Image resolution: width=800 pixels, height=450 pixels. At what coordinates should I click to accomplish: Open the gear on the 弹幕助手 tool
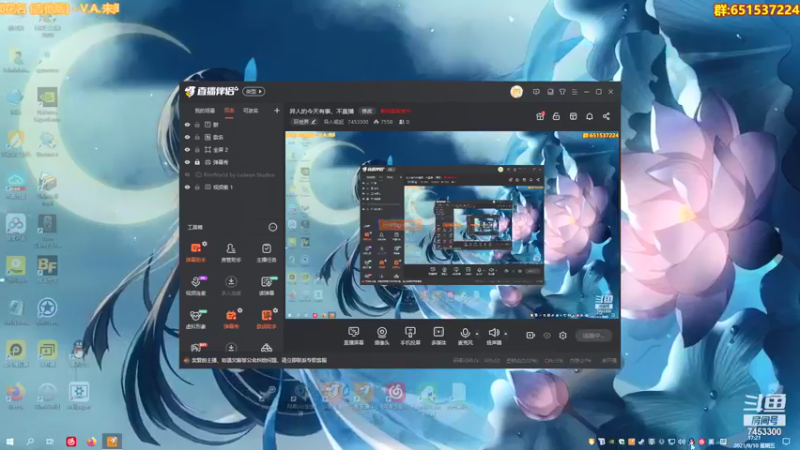[205, 244]
